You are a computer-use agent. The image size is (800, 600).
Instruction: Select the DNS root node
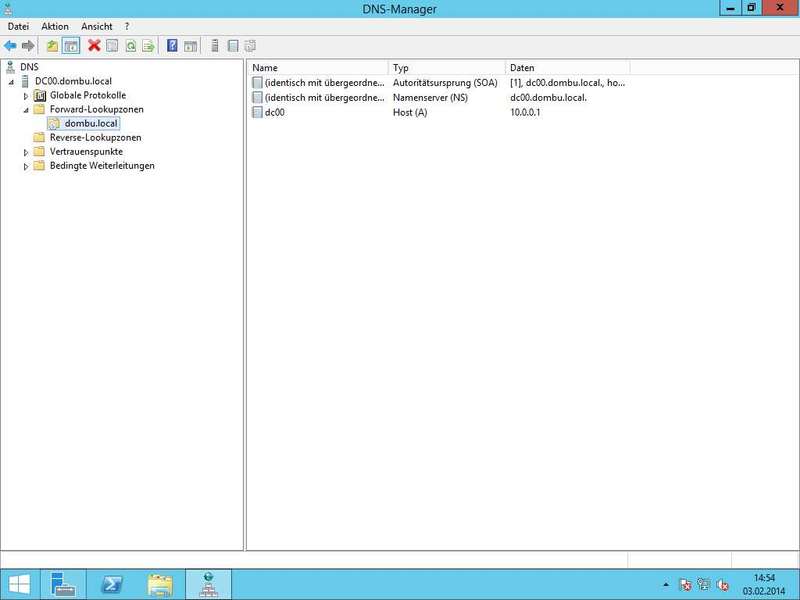coord(29,67)
